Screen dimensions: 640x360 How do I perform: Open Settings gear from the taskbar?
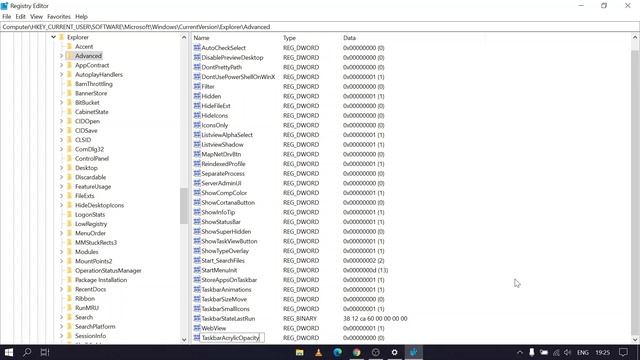click(394, 352)
